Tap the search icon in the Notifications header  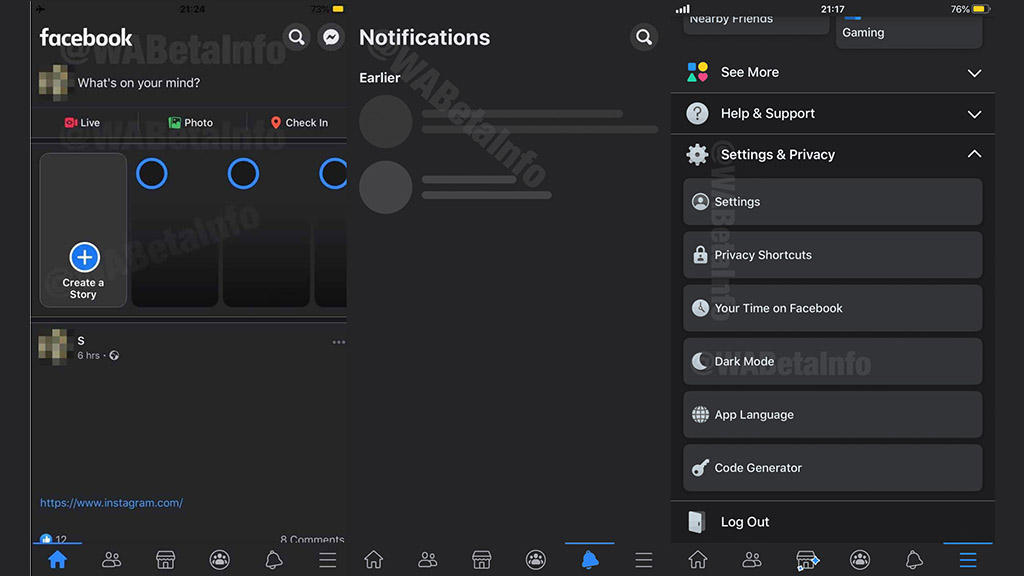tap(644, 38)
